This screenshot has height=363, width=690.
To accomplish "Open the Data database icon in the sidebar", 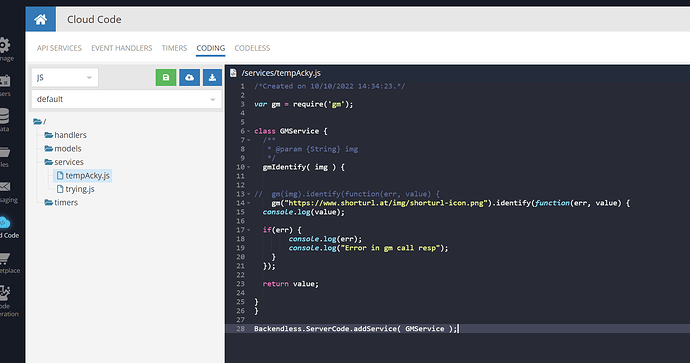I will click(x=4, y=116).
